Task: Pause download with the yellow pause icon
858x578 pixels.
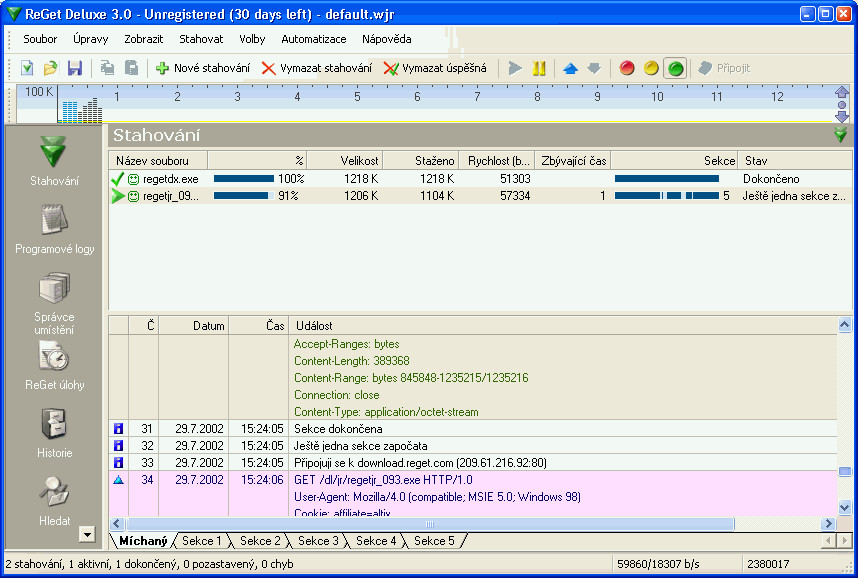Action: pos(539,68)
